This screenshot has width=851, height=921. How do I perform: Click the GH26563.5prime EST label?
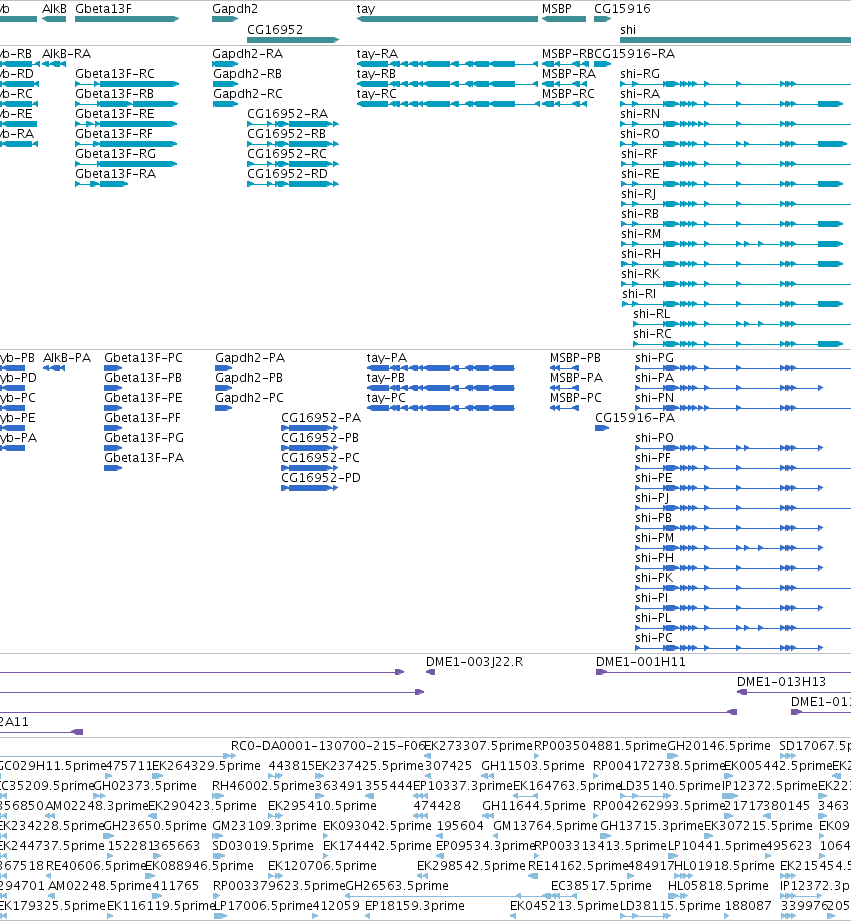click(x=397, y=886)
